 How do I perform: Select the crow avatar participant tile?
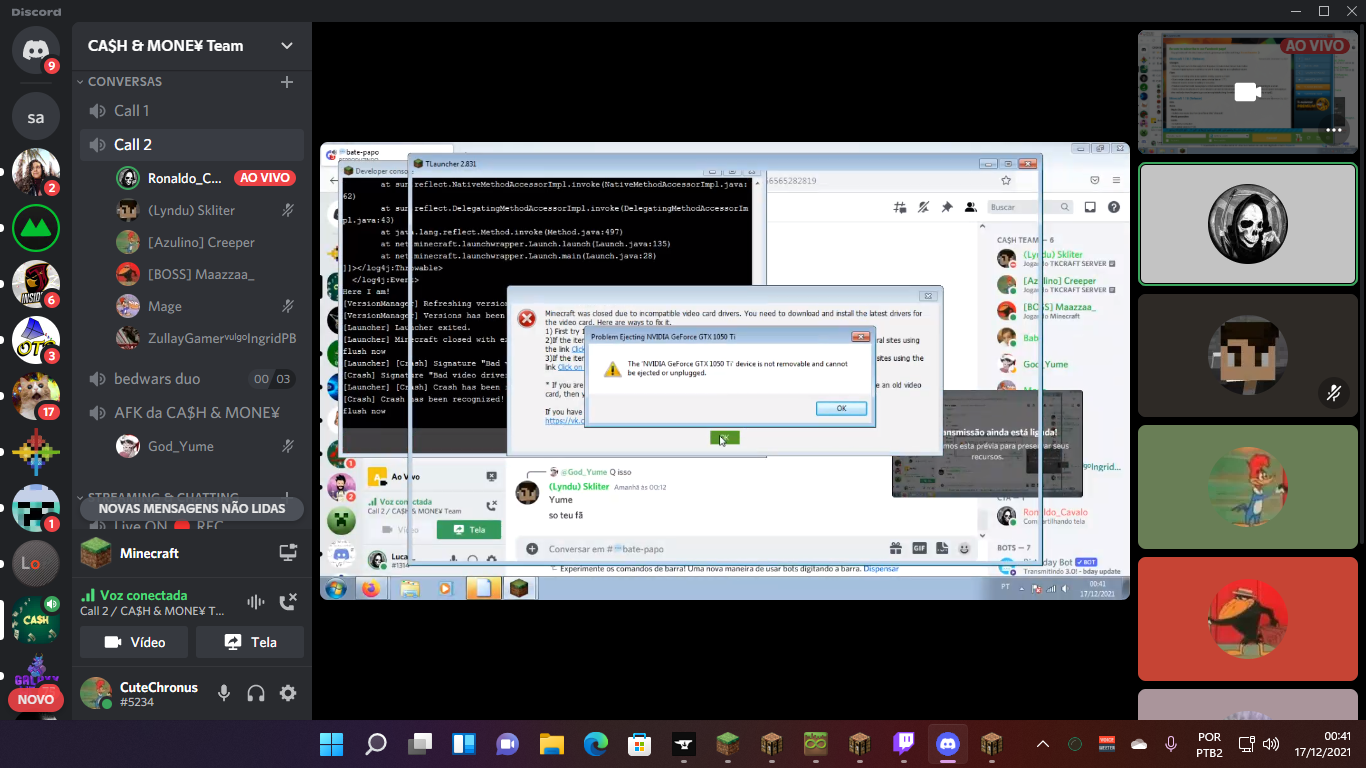[1247, 618]
